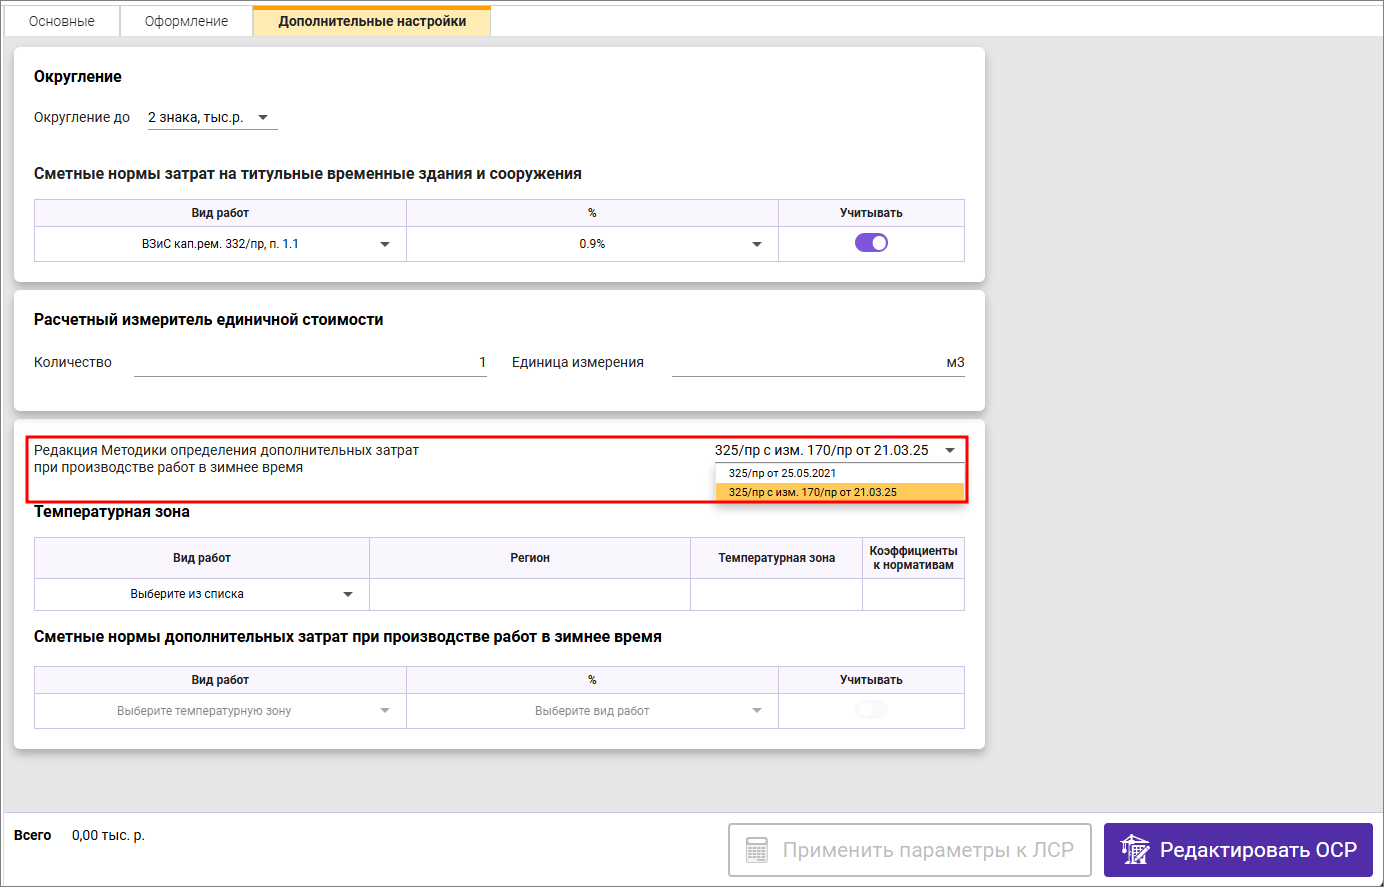Expand the Выберите температурную зону dropdown

point(385,711)
